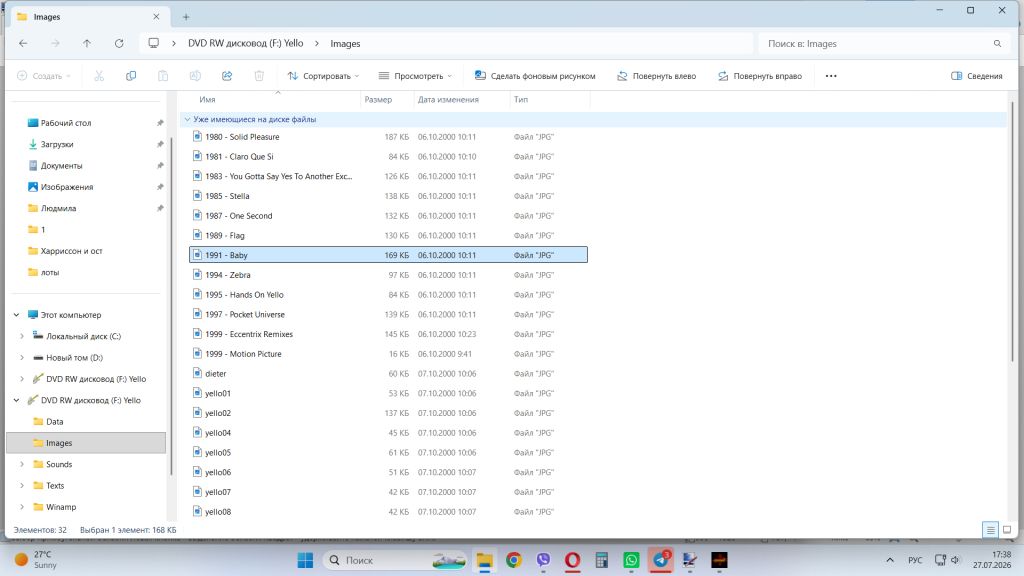Click the Cut scissors icon

tap(99, 76)
